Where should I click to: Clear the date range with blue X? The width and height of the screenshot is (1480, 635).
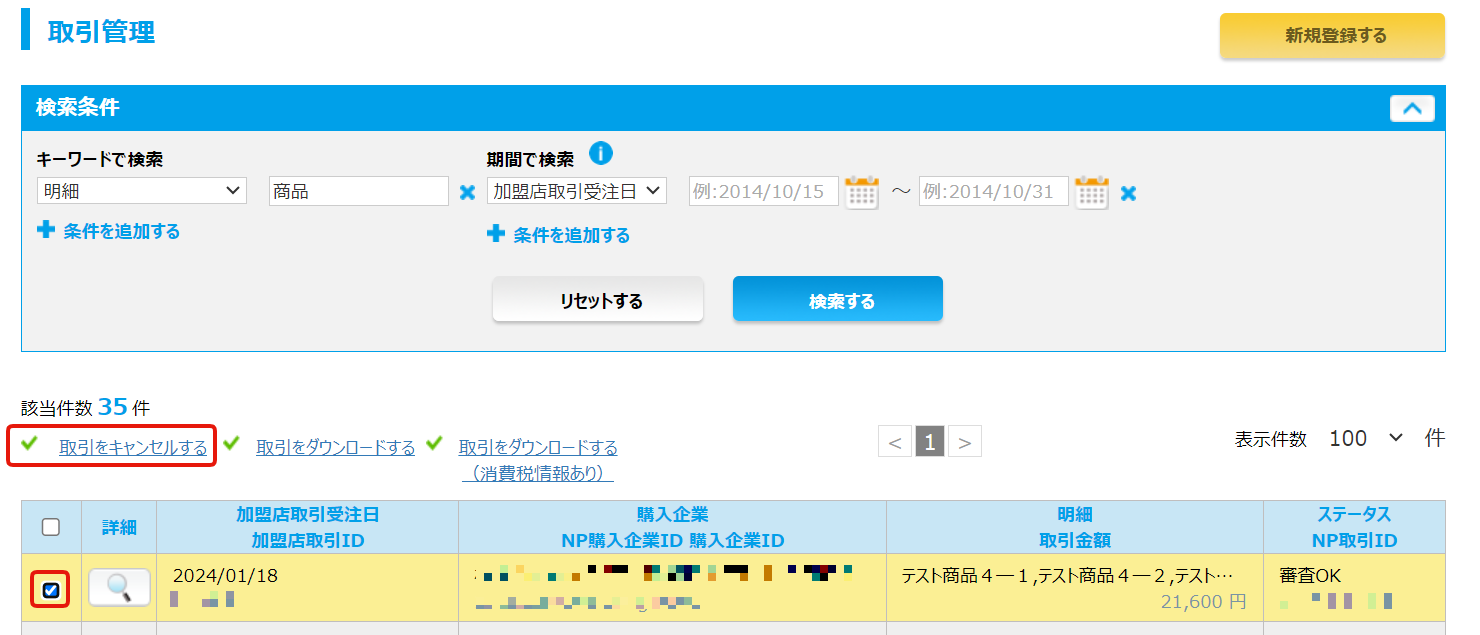pyautogui.click(x=1128, y=193)
